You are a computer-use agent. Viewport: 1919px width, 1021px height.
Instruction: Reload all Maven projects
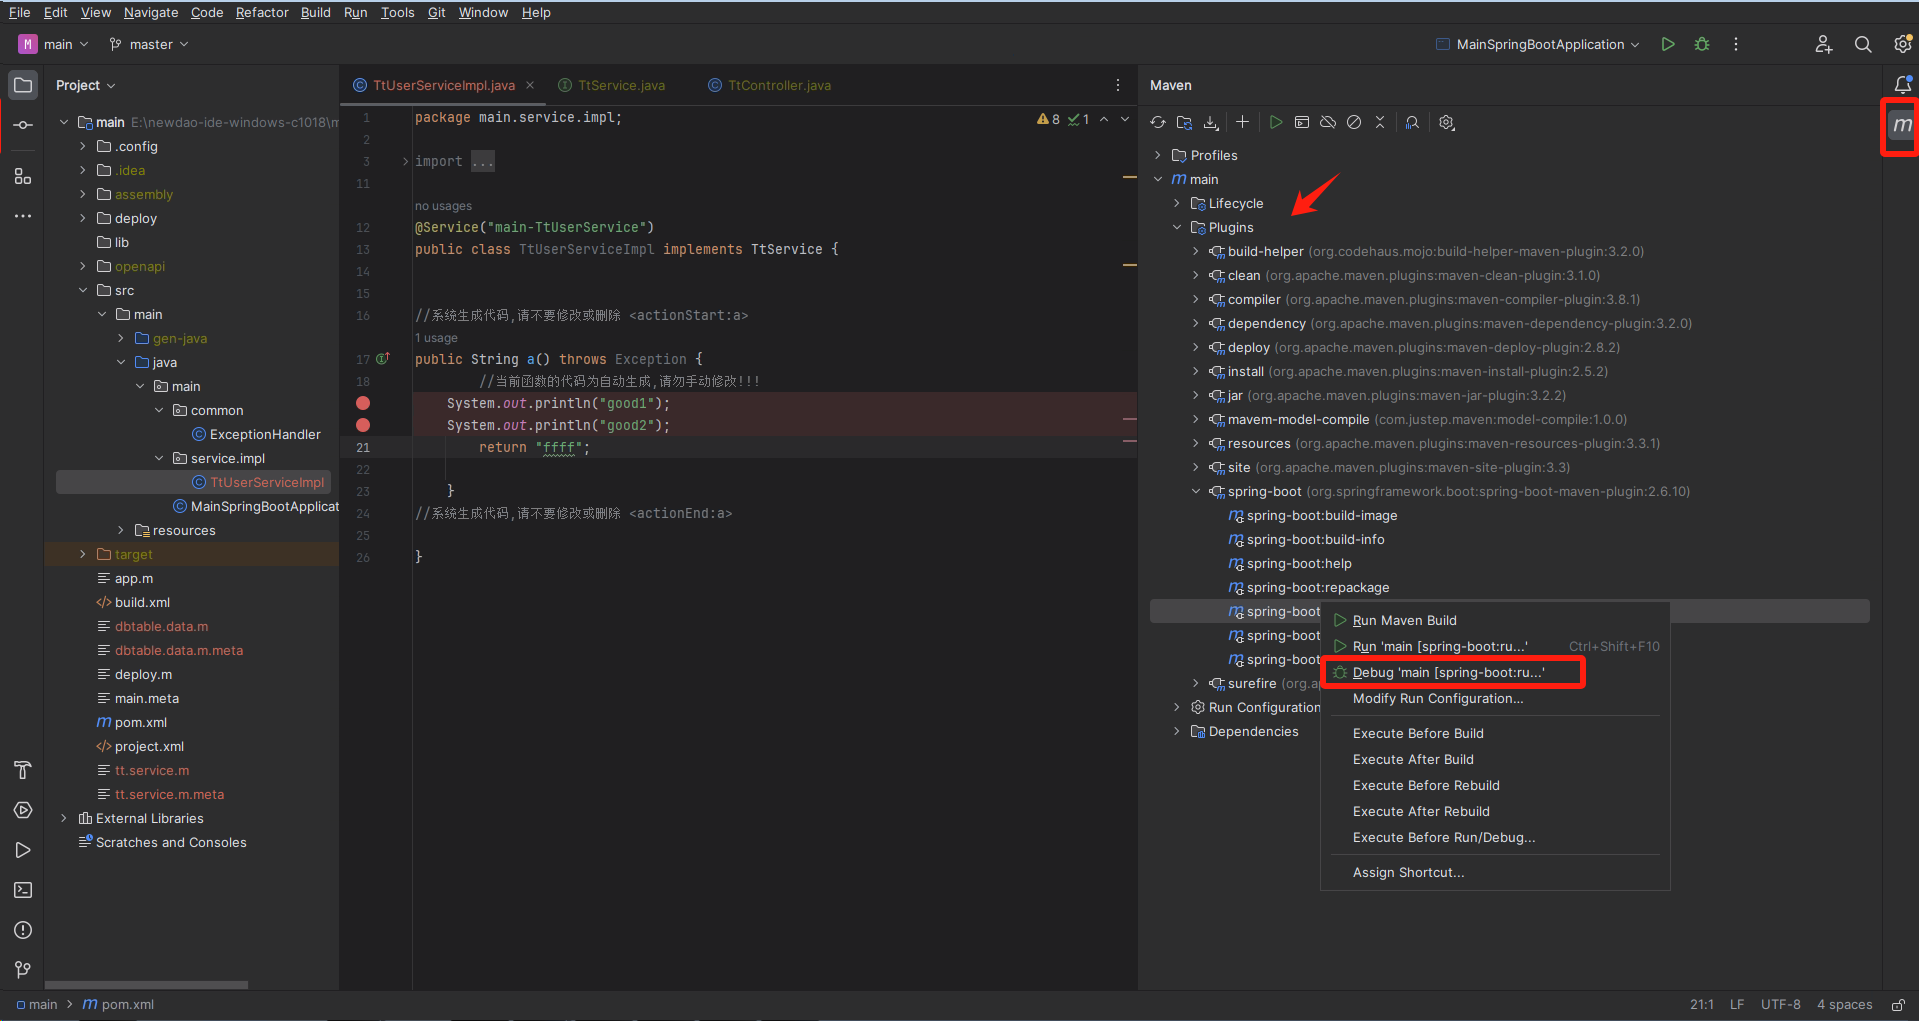point(1158,122)
